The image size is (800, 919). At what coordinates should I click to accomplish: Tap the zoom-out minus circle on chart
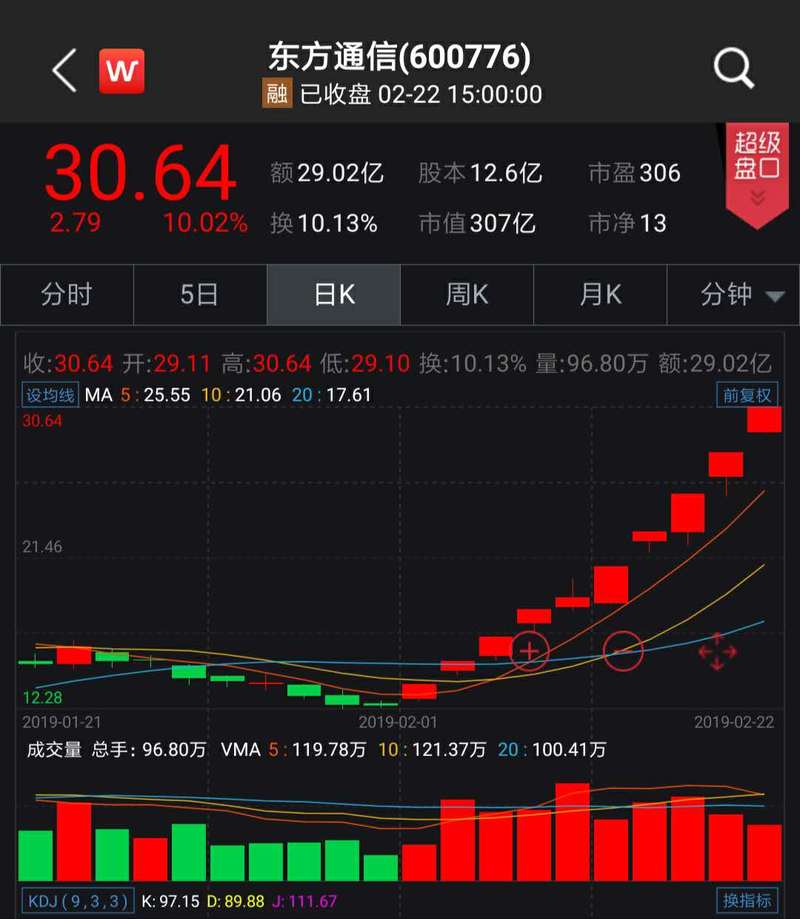click(x=623, y=651)
